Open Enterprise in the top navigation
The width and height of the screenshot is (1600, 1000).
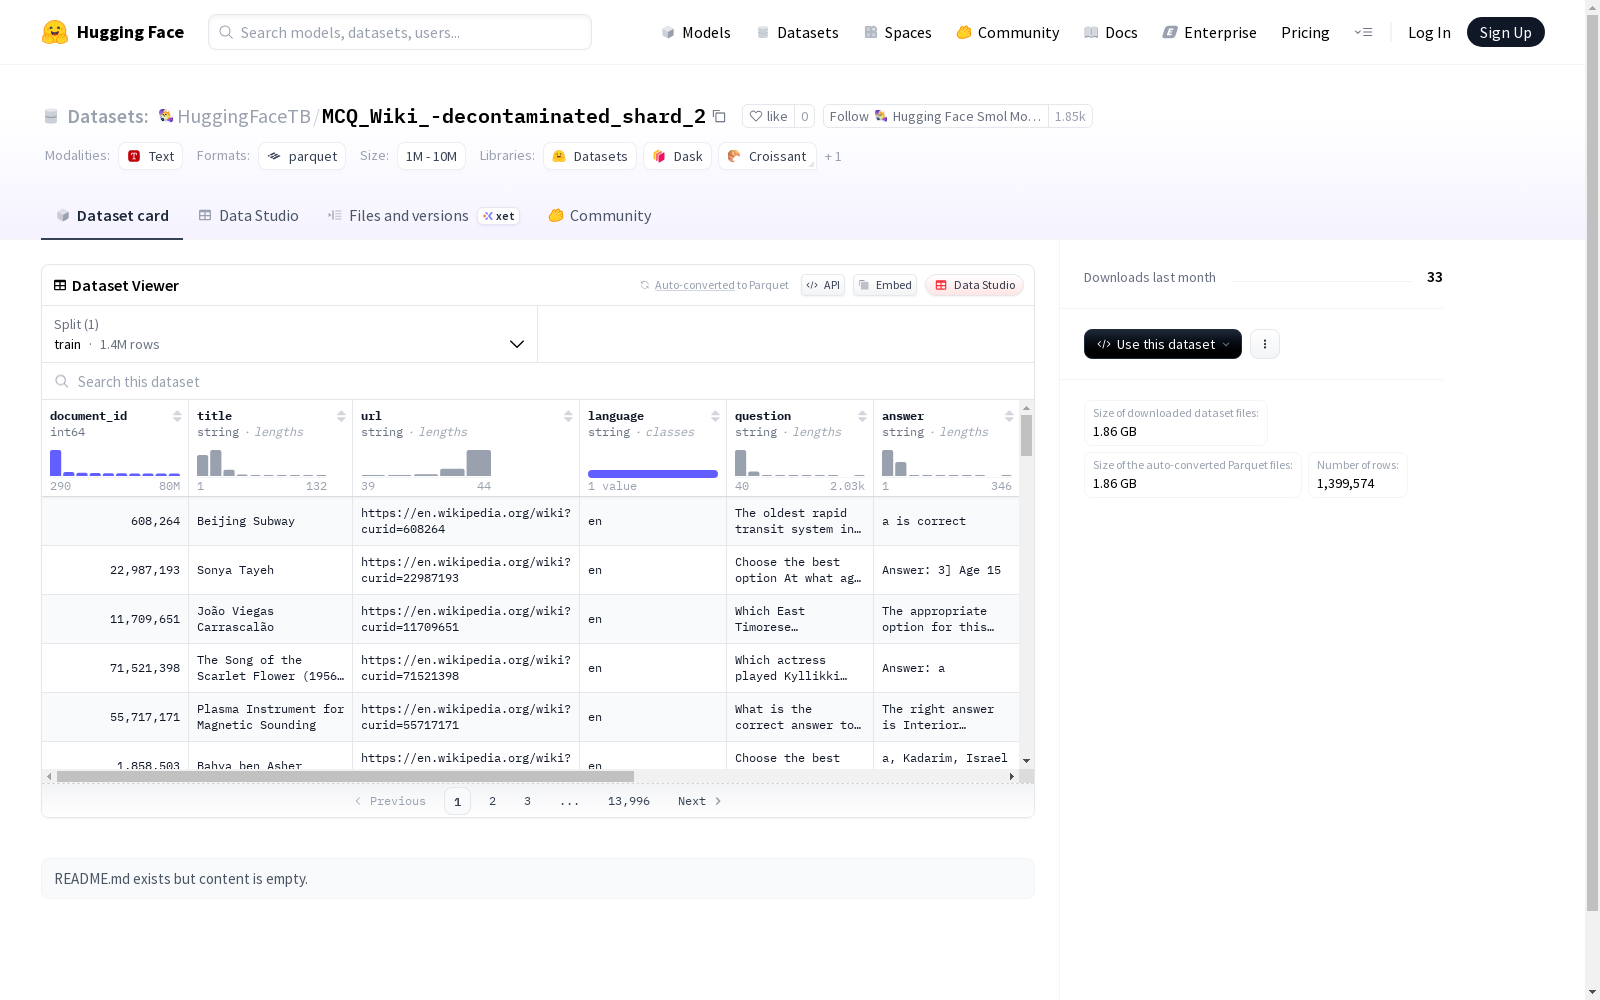click(x=1209, y=32)
